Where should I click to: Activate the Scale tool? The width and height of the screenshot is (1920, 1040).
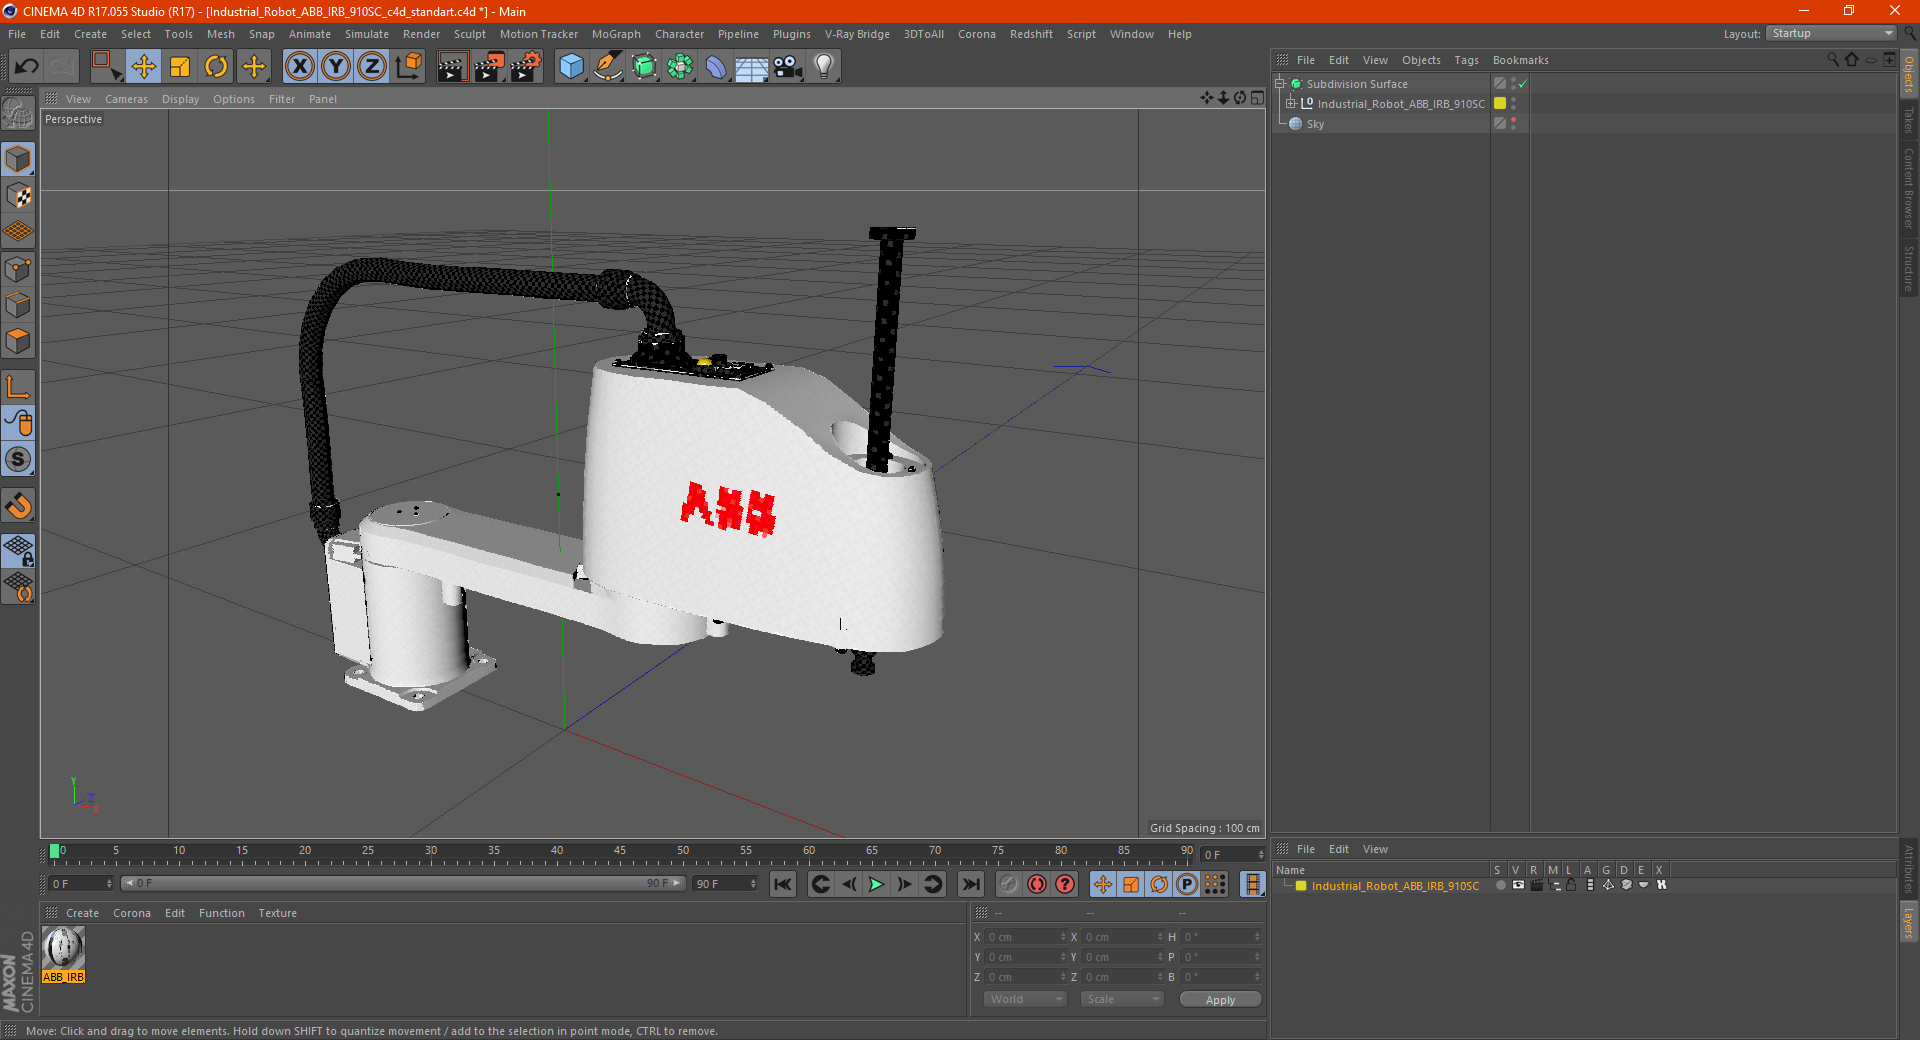click(x=180, y=67)
